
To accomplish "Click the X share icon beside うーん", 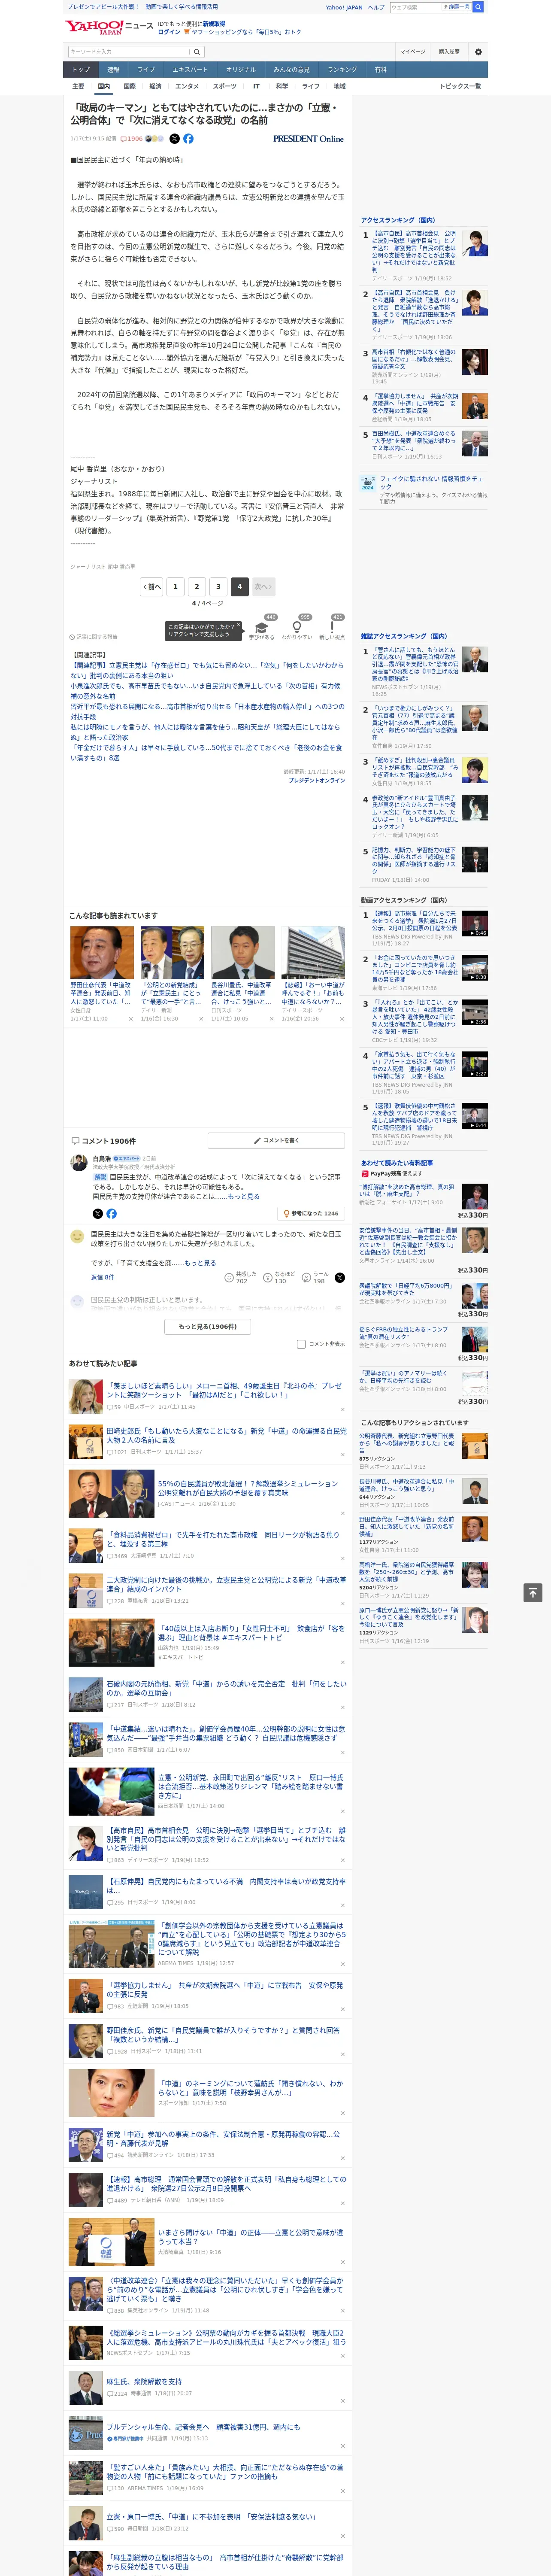I will coord(339,1278).
